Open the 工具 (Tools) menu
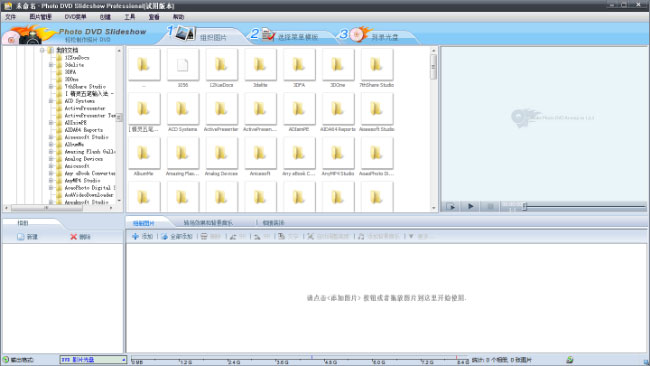Viewport: 650px width, 366px height. (x=129, y=17)
